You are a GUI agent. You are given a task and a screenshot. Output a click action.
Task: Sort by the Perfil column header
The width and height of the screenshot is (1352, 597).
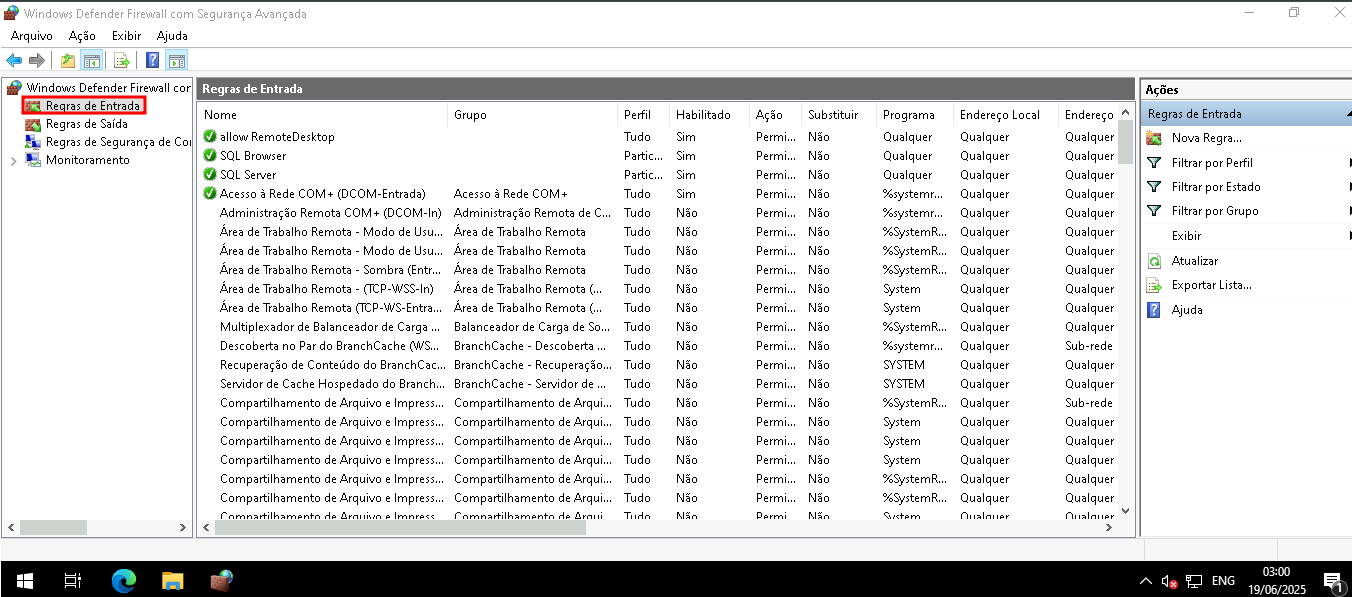[643, 115]
